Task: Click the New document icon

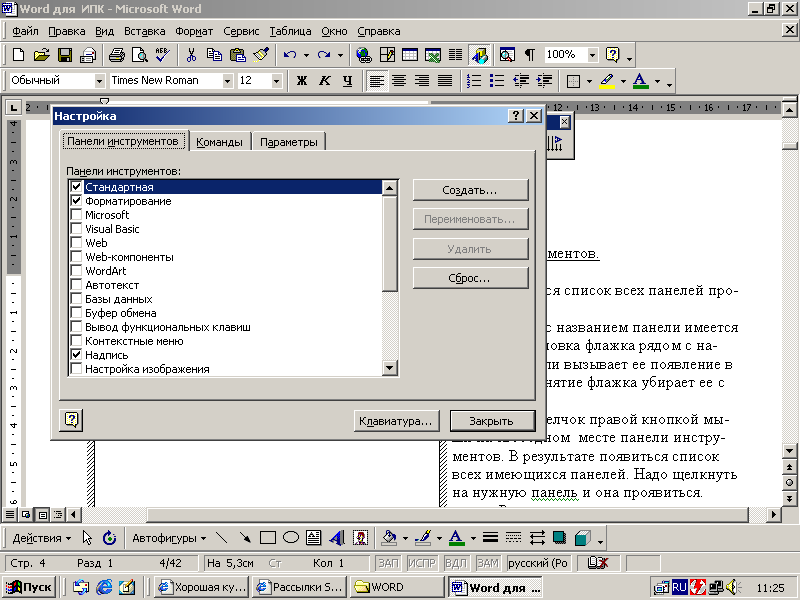Action: coord(18,55)
